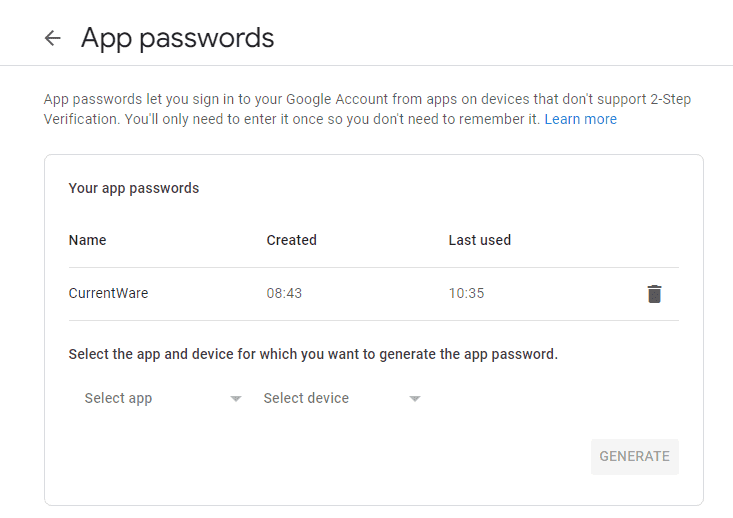The image size is (733, 518).
Task: Open the Select device combo box label
Action: [x=306, y=398]
